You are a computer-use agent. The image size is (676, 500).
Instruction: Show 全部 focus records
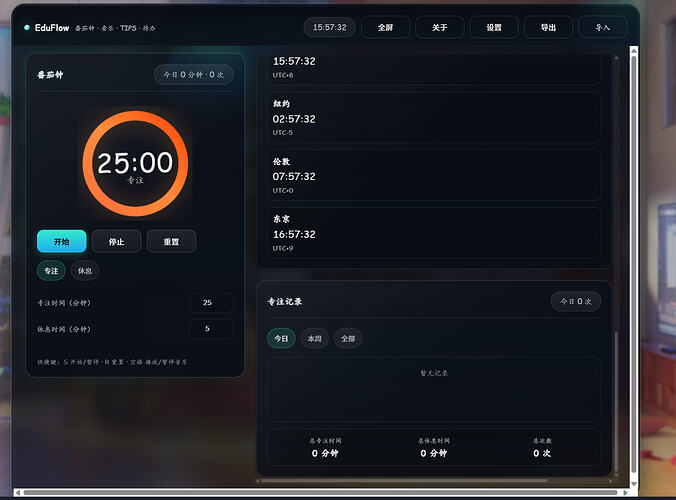point(348,339)
